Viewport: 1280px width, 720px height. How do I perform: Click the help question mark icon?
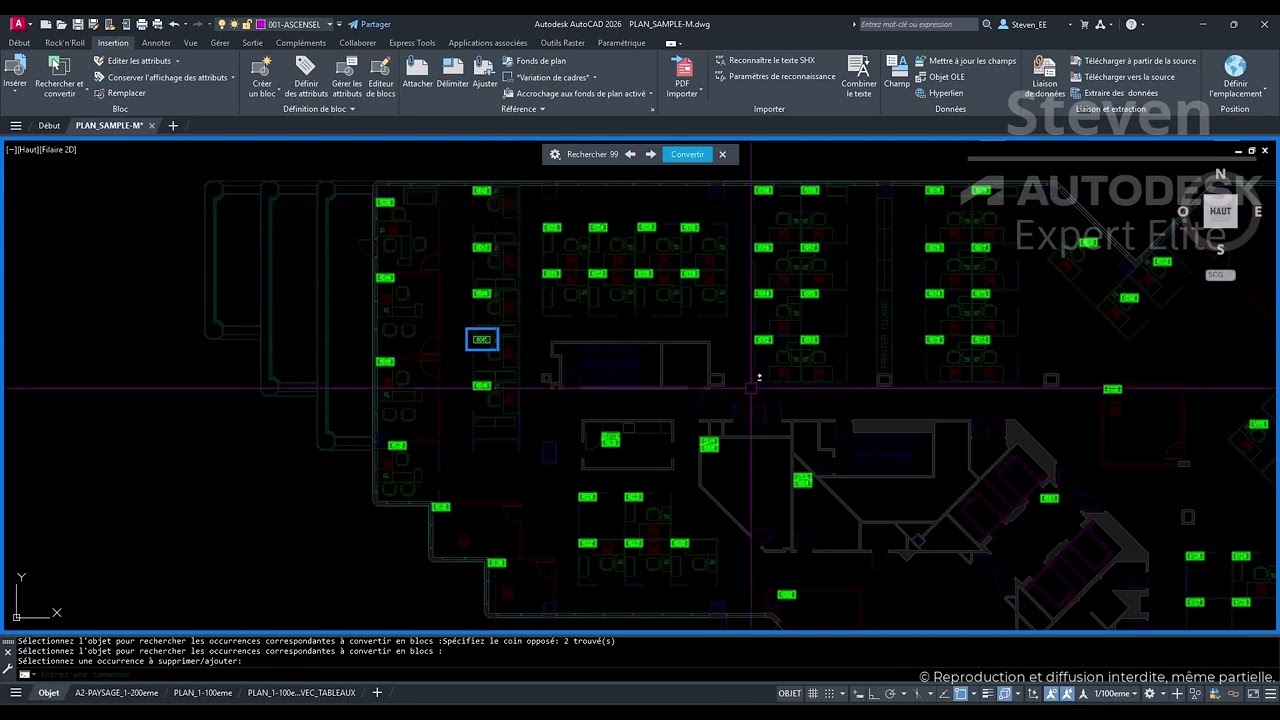click(1131, 24)
